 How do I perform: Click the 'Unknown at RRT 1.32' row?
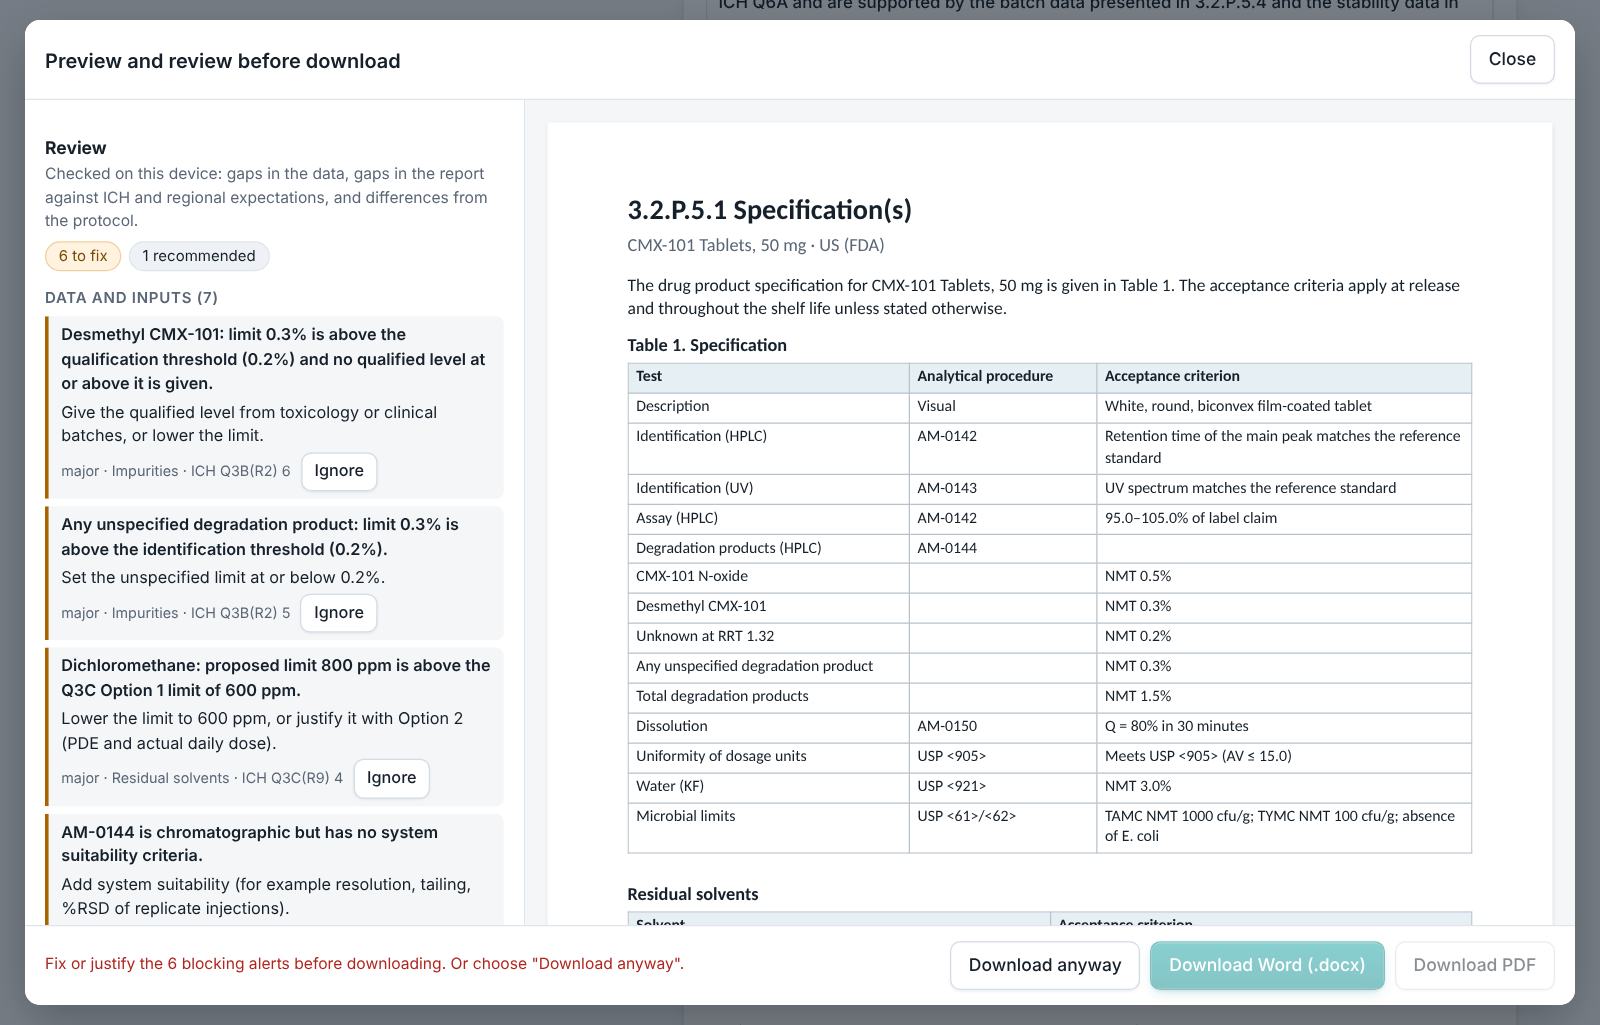(1050, 637)
